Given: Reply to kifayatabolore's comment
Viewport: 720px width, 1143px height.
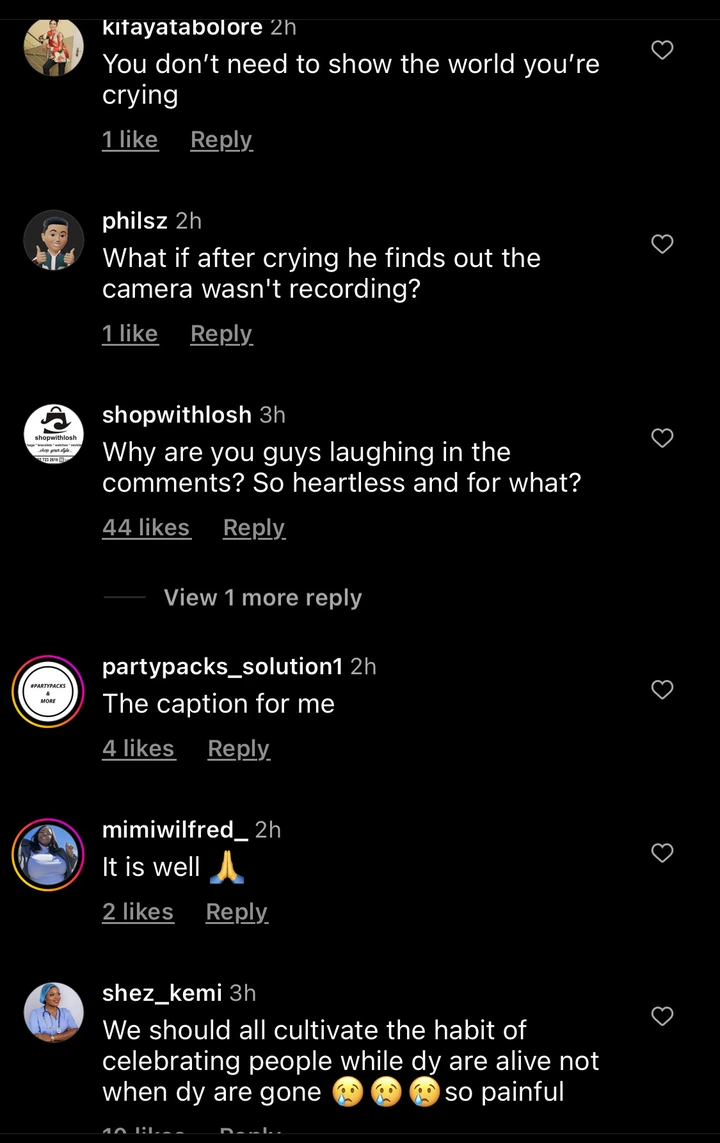Looking at the screenshot, I should coord(221,140).
